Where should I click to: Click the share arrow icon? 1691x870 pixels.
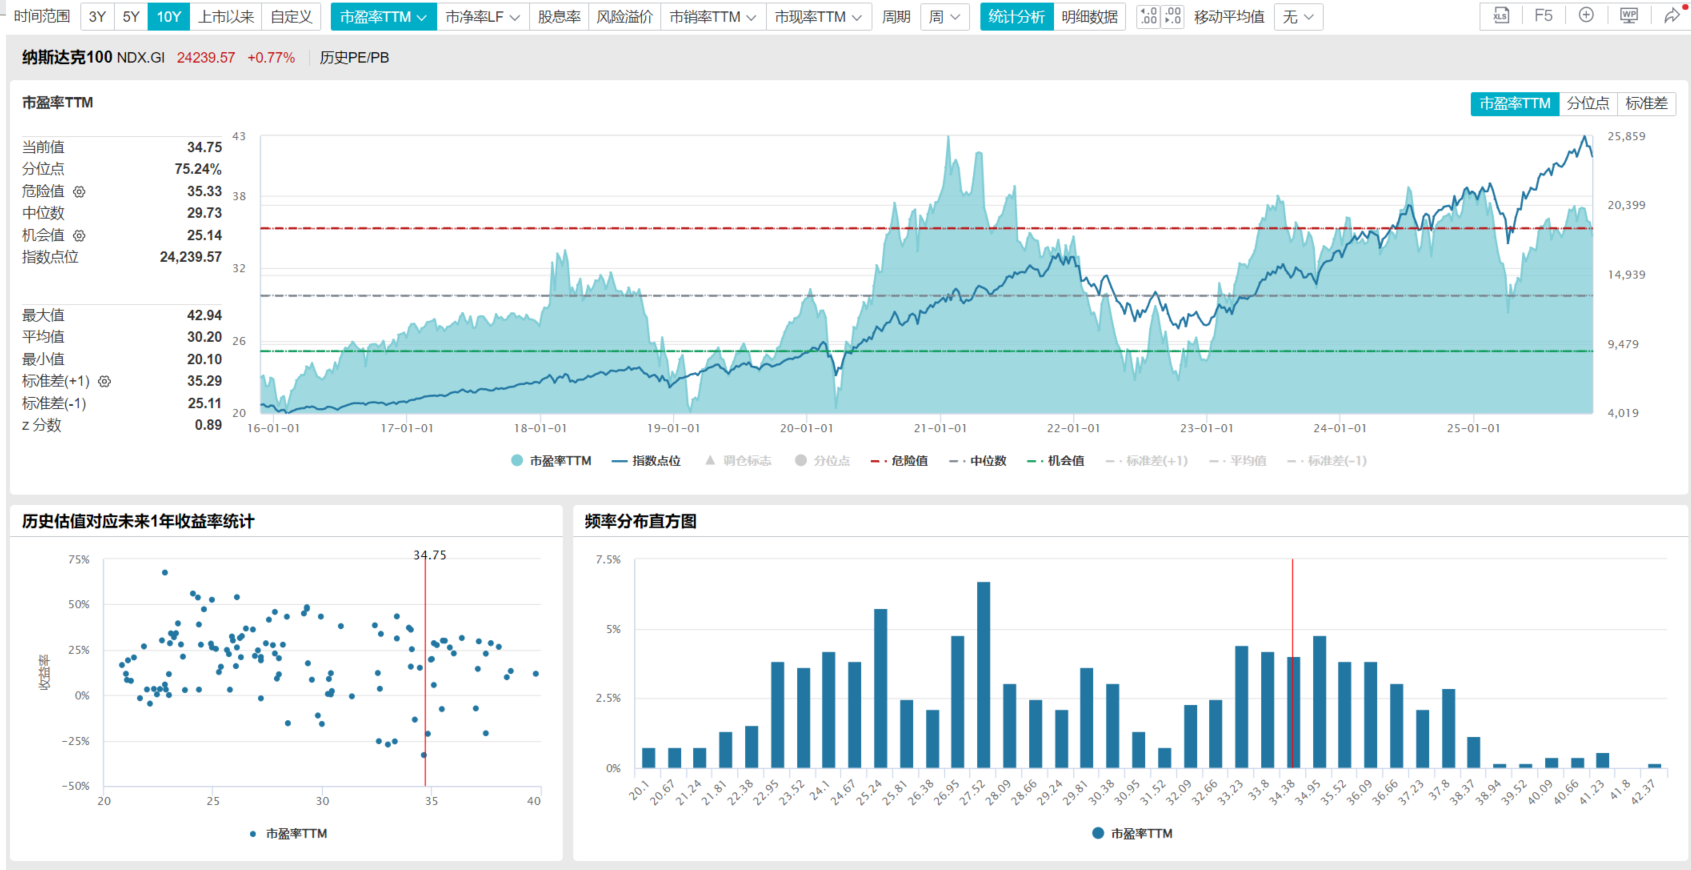[x=1671, y=16]
